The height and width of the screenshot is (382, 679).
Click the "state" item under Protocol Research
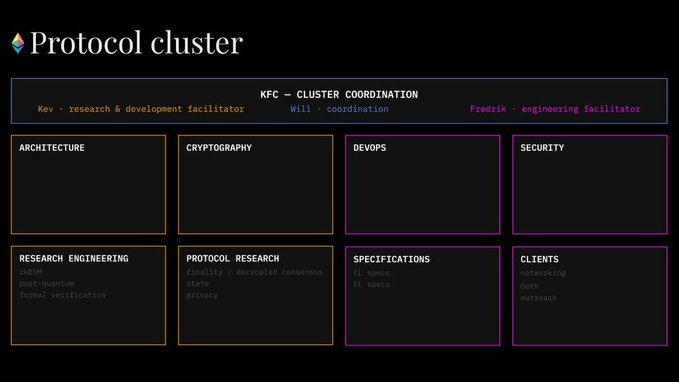(x=197, y=284)
